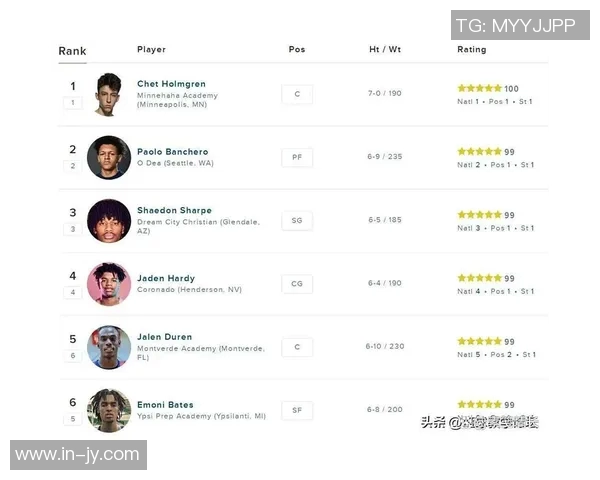Viewport: 600px width, 480px height.
Task: Click the C position badge for Holmgren
Action: coord(297,94)
